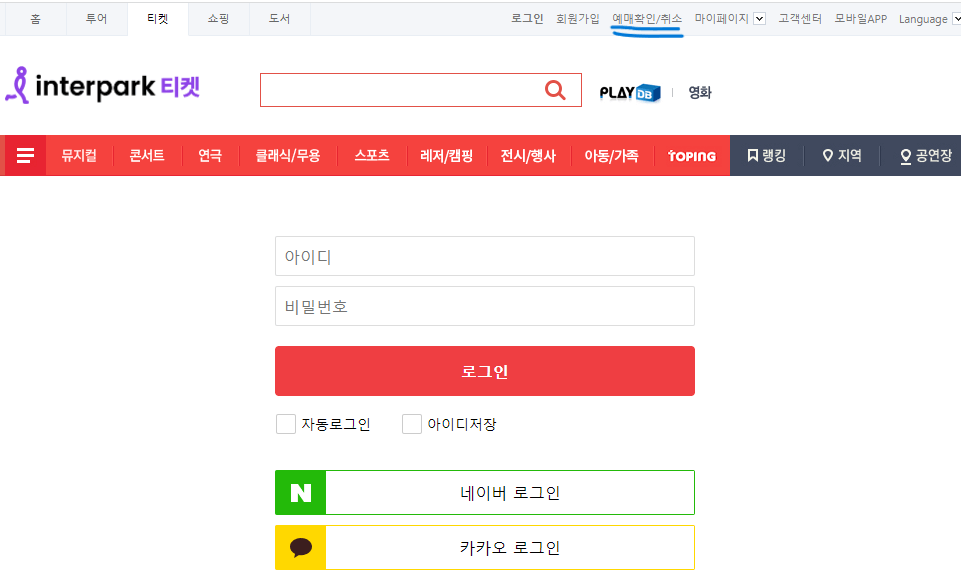Open the 콘서트 category
This screenshot has width=961, height=577.
(x=147, y=156)
